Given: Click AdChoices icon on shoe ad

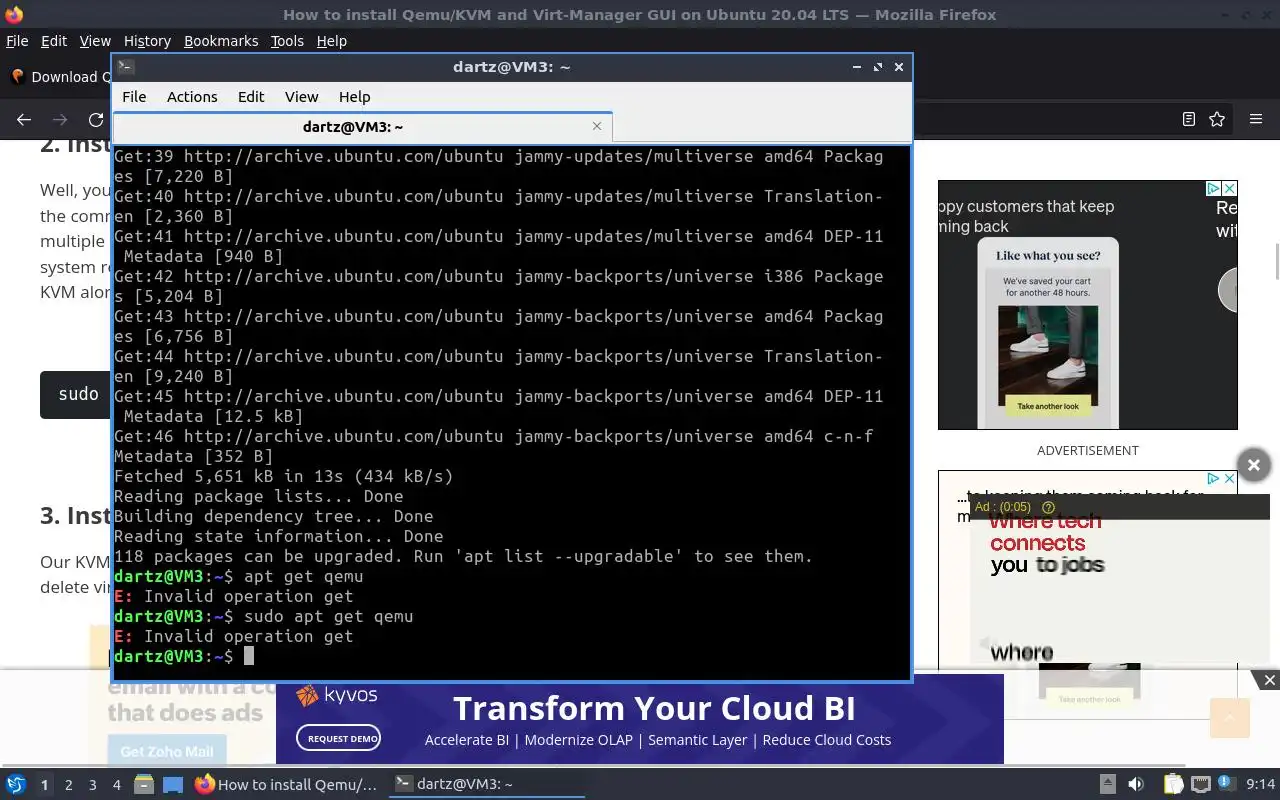Looking at the screenshot, I should [x=1212, y=188].
